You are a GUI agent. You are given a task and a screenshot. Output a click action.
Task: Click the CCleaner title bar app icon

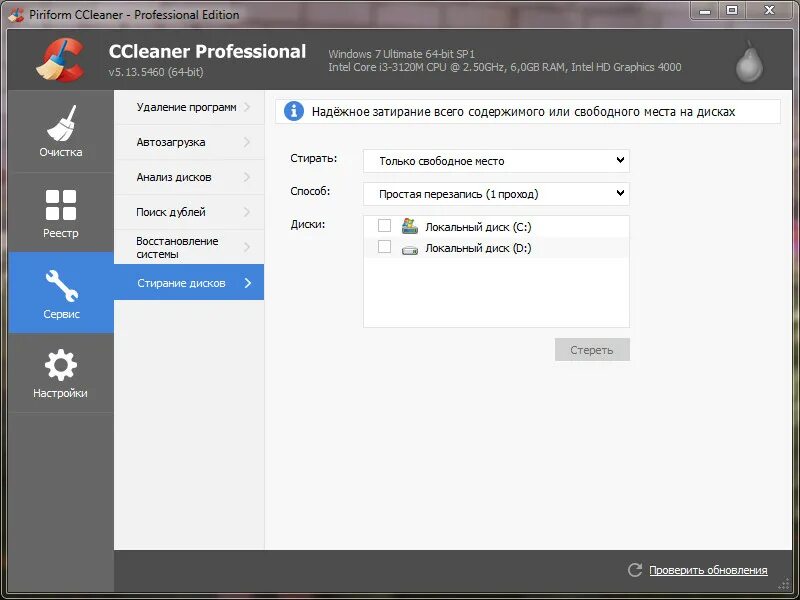pos(16,15)
